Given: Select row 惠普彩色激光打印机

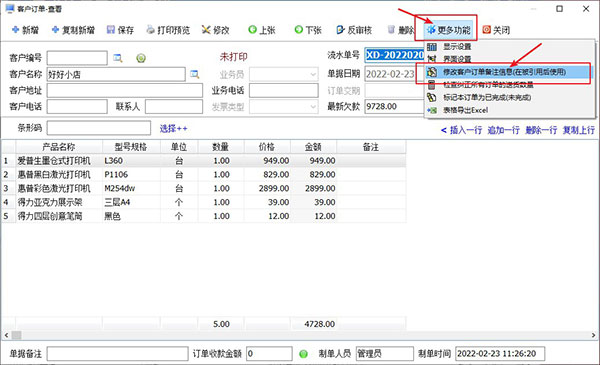Looking at the screenshot, I should tap(204, 188).
